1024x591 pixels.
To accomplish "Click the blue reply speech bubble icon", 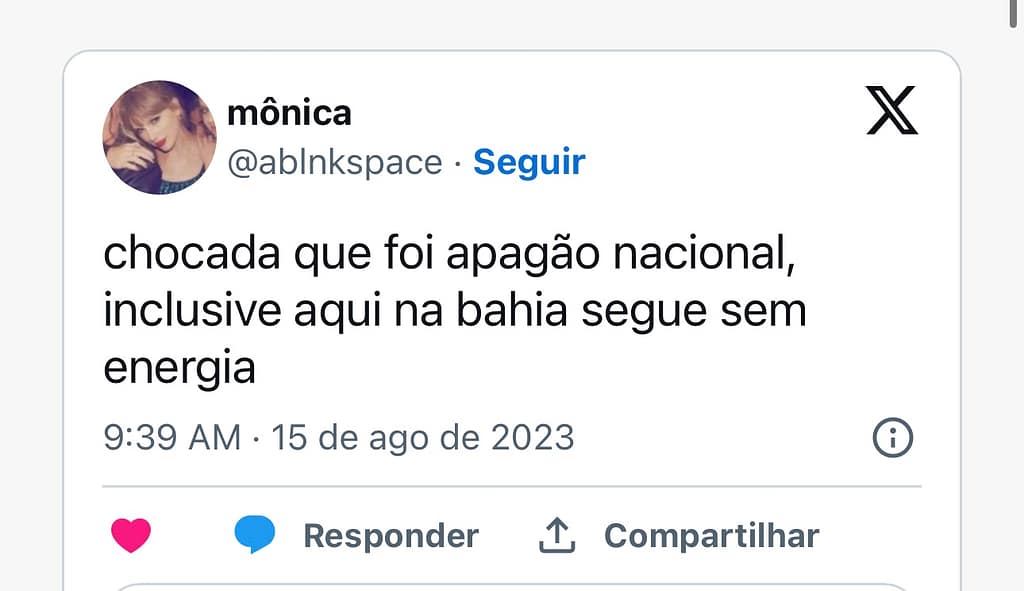I will pyautogui.click(x=254, y=536).
